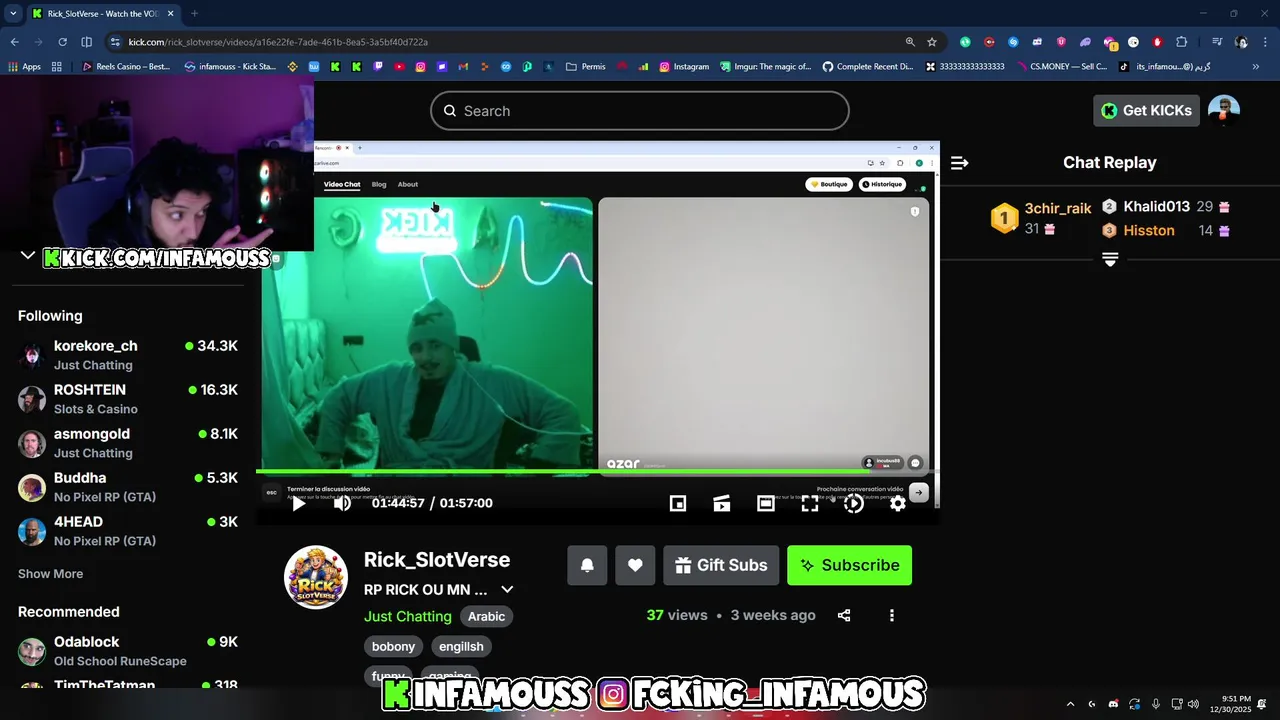Open the tab search dropdown
1280x720 pixels.
13,14
